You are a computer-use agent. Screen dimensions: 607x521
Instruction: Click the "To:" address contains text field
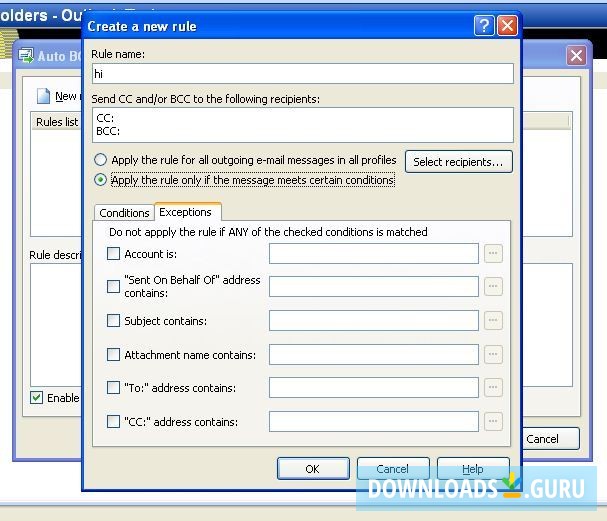click(374, 387)
